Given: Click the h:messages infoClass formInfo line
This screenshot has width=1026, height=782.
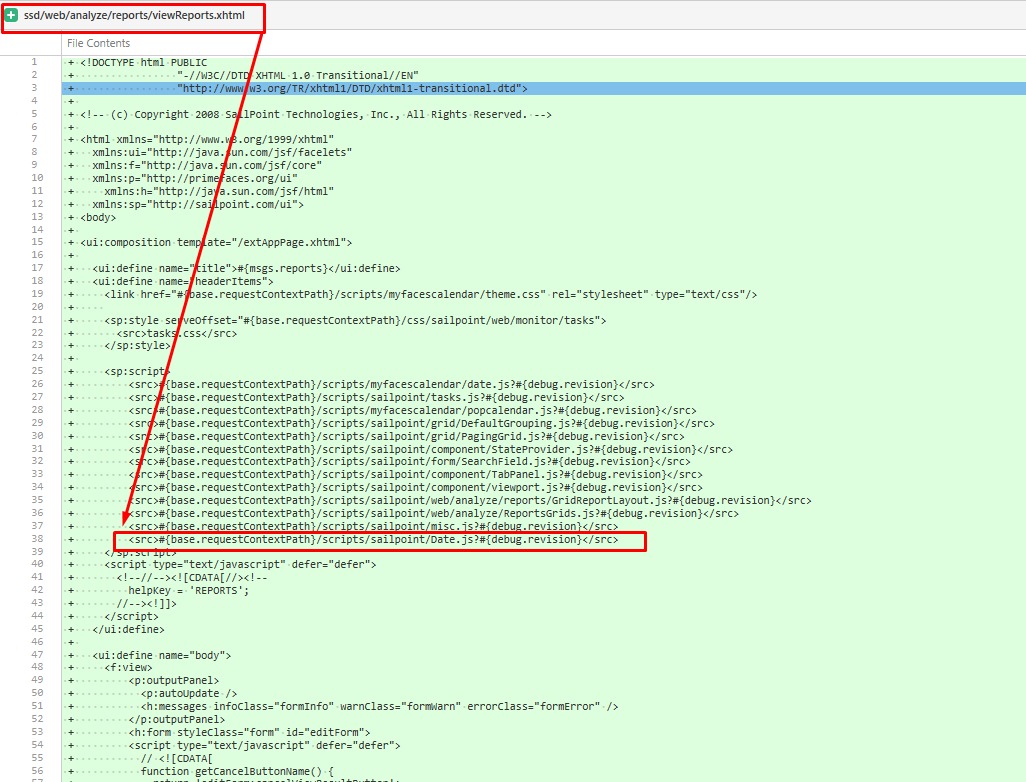Looking at the screenshot, I should click(379, 706).
